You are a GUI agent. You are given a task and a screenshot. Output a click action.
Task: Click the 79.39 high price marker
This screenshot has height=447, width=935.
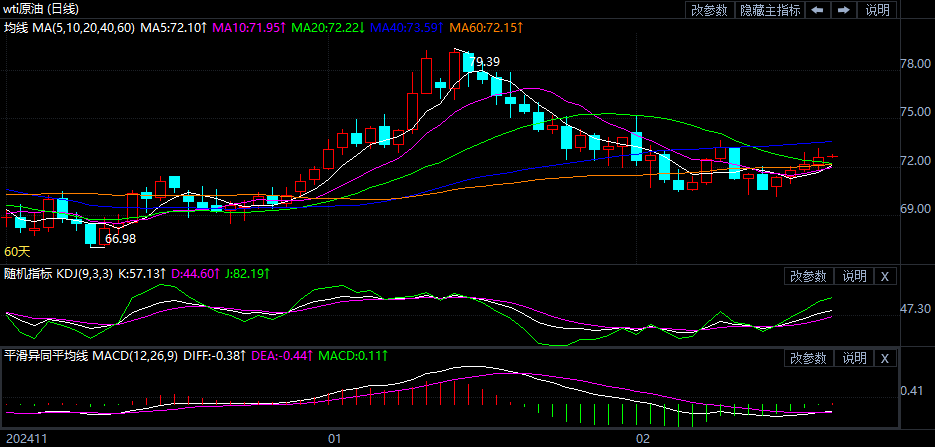(x=482, y=62)
